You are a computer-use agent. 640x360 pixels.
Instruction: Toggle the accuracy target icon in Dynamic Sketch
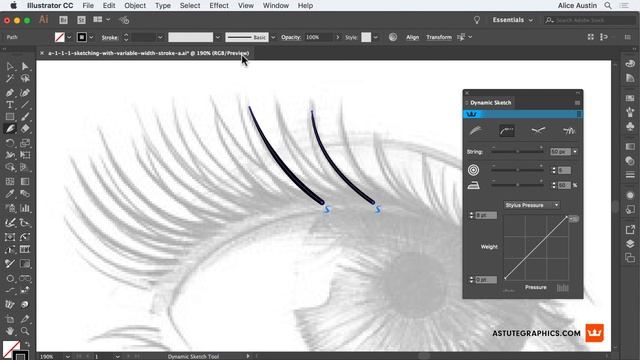tap(473, 170)
